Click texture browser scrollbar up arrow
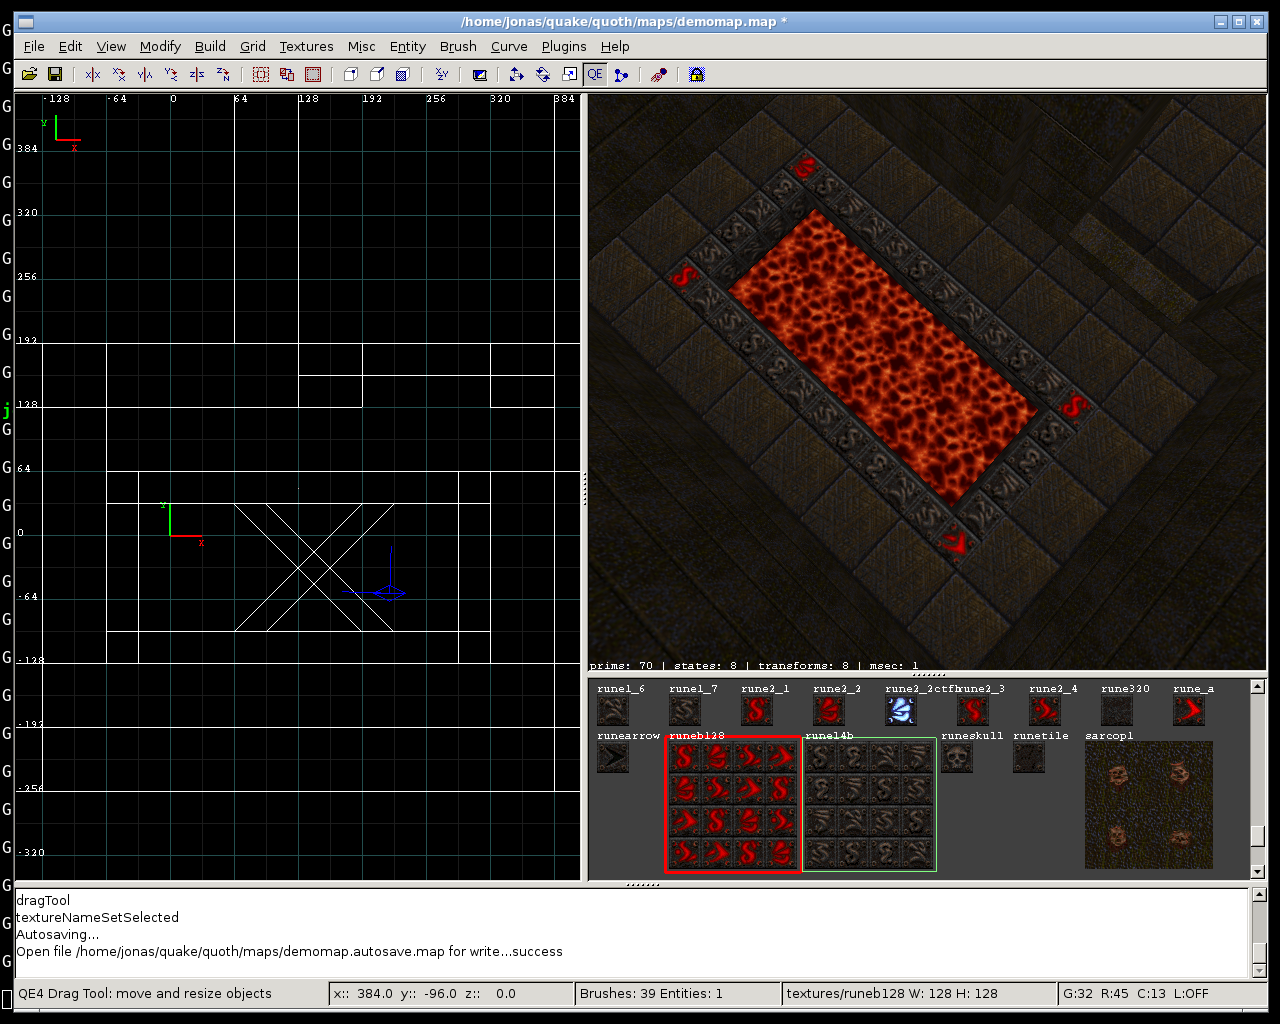The height and width of the screenshot is (1024, 1280). (x=1258, y=687)
